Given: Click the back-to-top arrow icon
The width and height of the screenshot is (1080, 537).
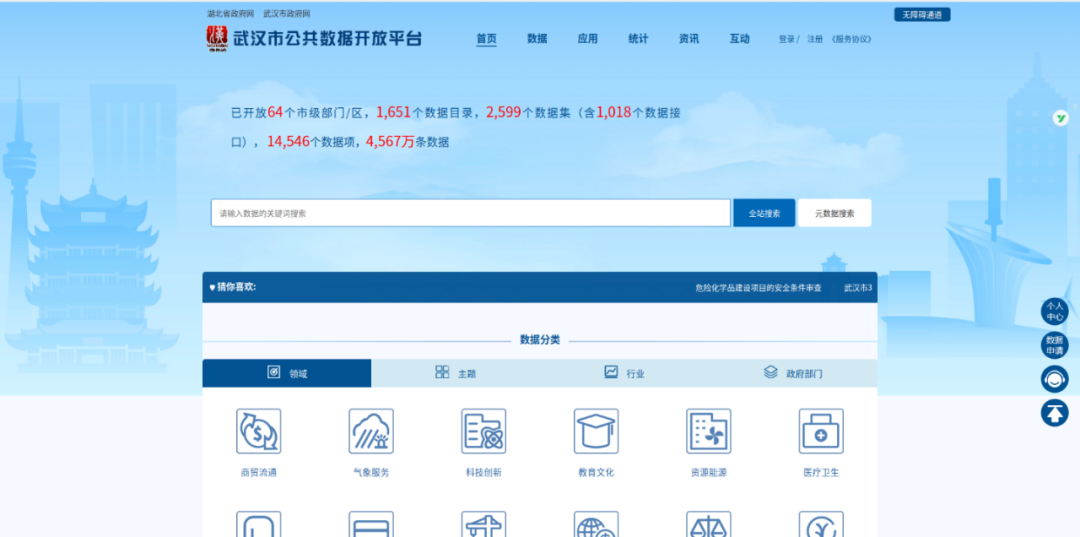Looking at the screenshot, I should [1054, 412].
